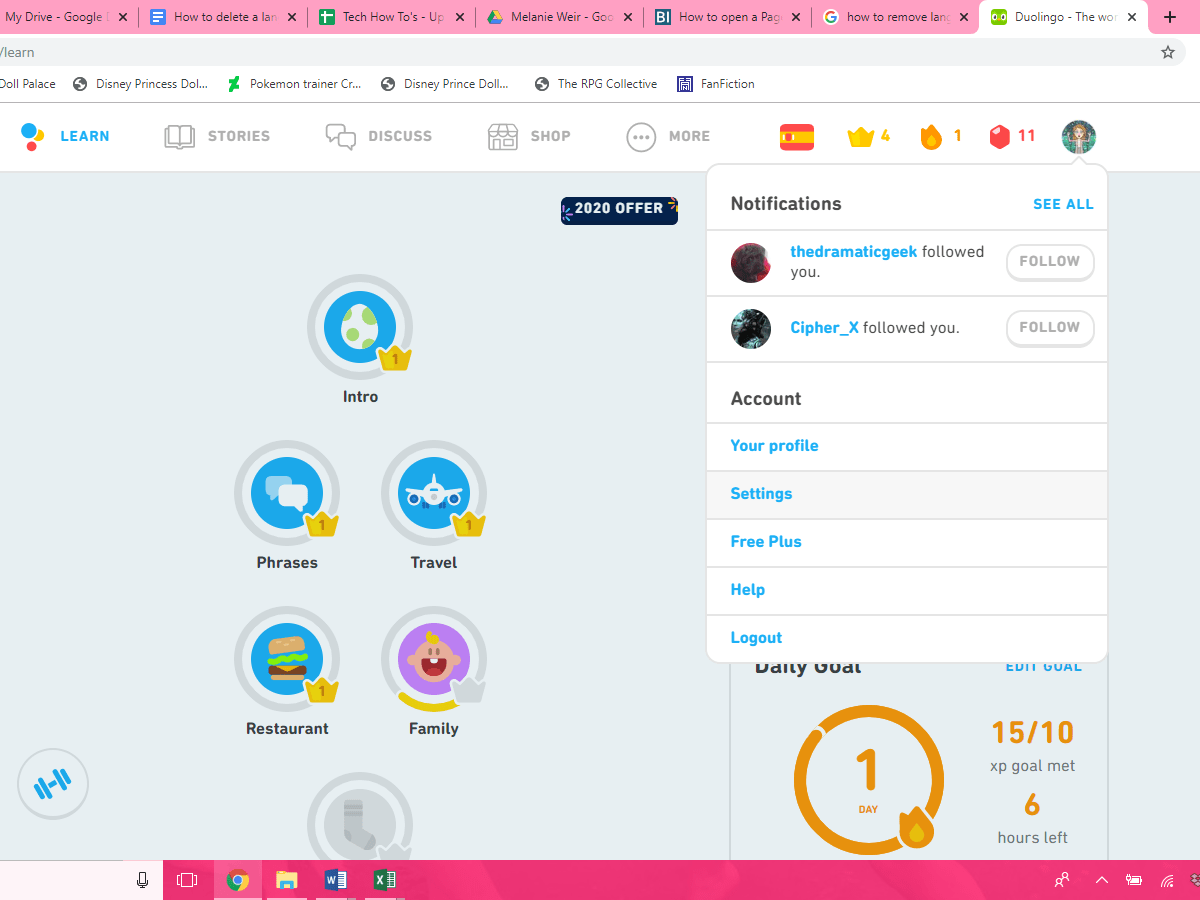The height and width of the screenshot is (900, 1200).
Task: Open Task View on the taskbar
Action: coord(187,880)
